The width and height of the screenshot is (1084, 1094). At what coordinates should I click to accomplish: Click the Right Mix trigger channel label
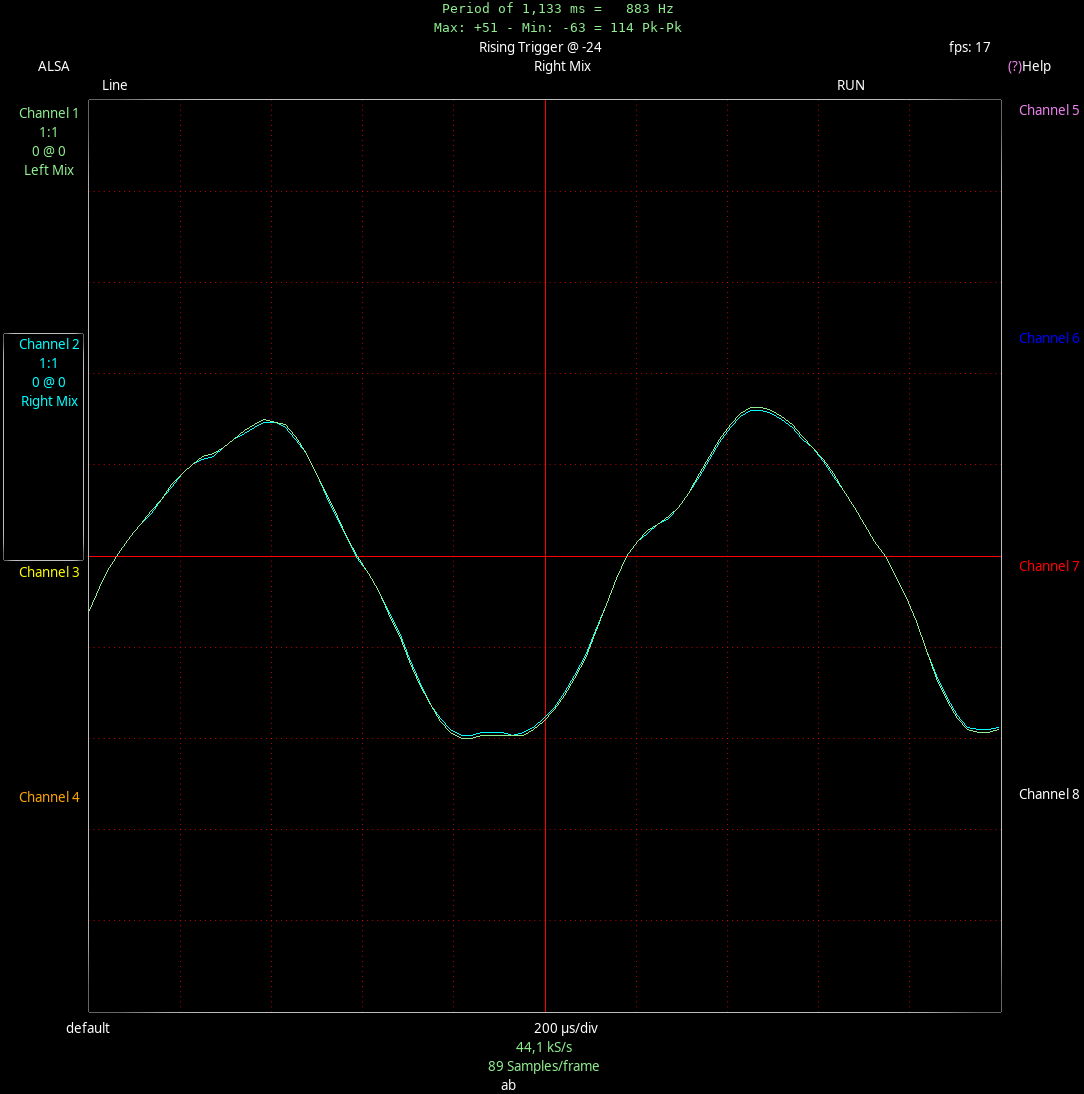(x=562, y=66)
